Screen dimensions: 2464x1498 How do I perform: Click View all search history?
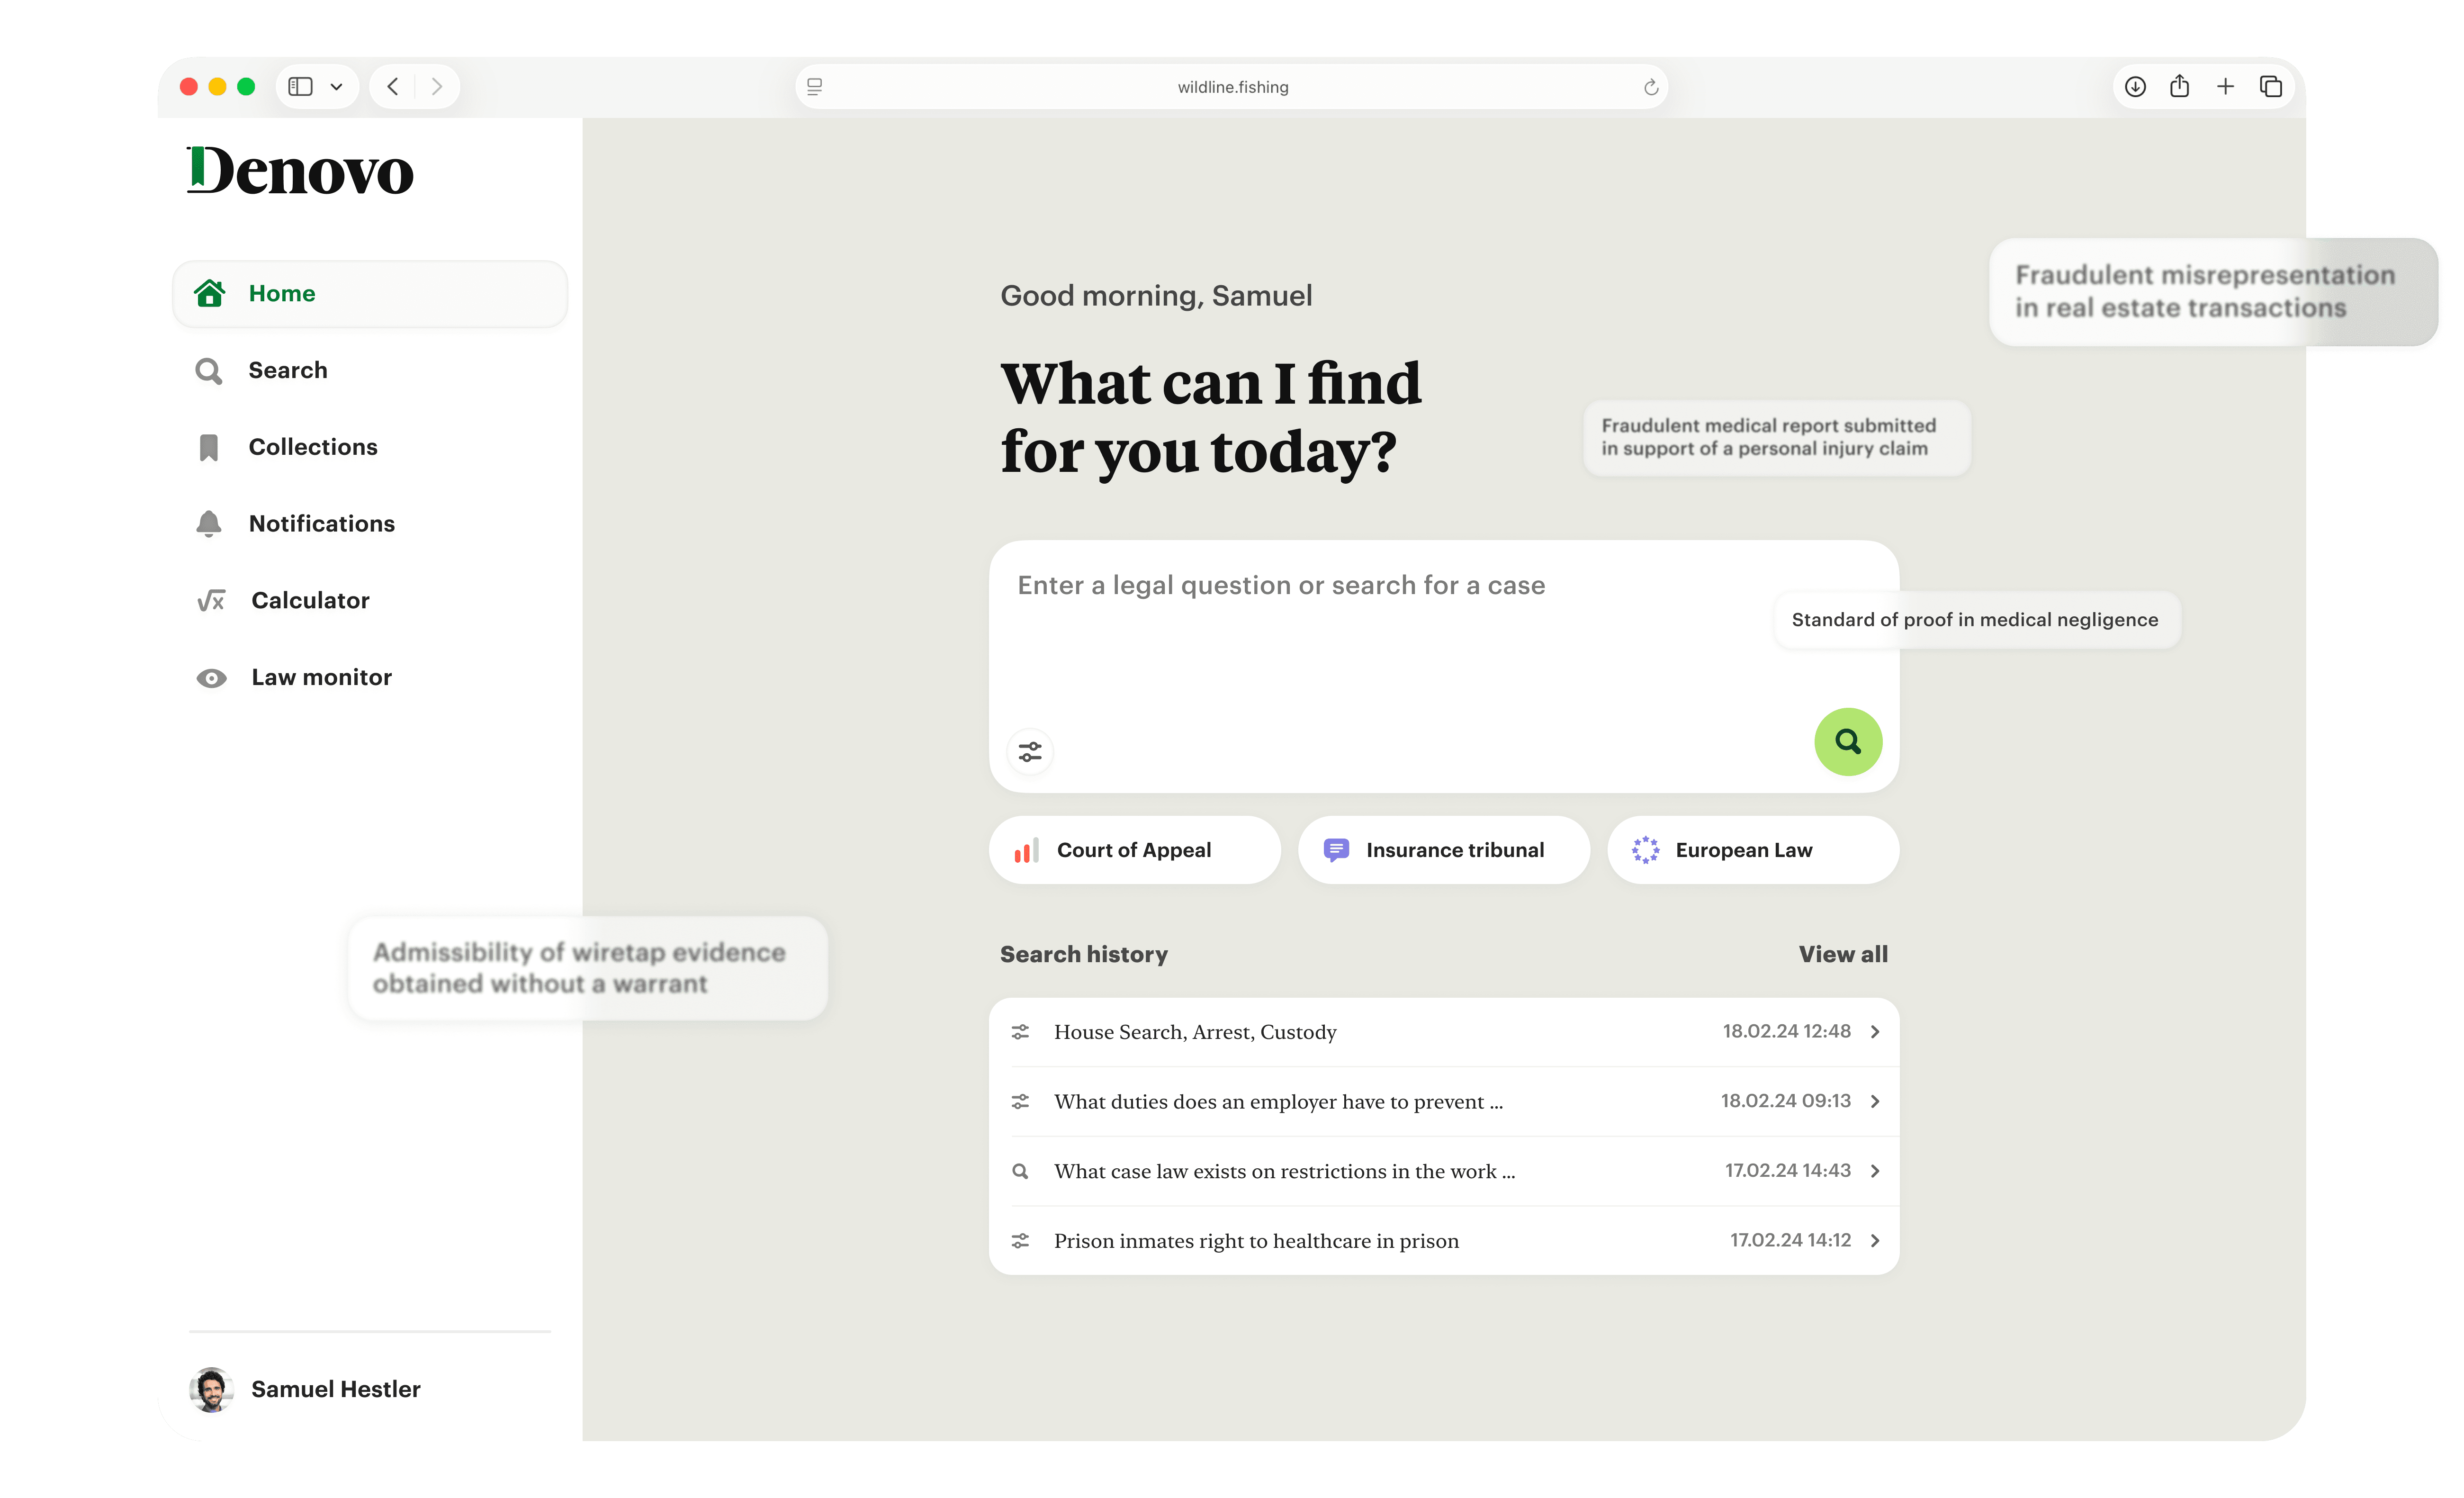pyautogui.click(x=1842, y=954)
